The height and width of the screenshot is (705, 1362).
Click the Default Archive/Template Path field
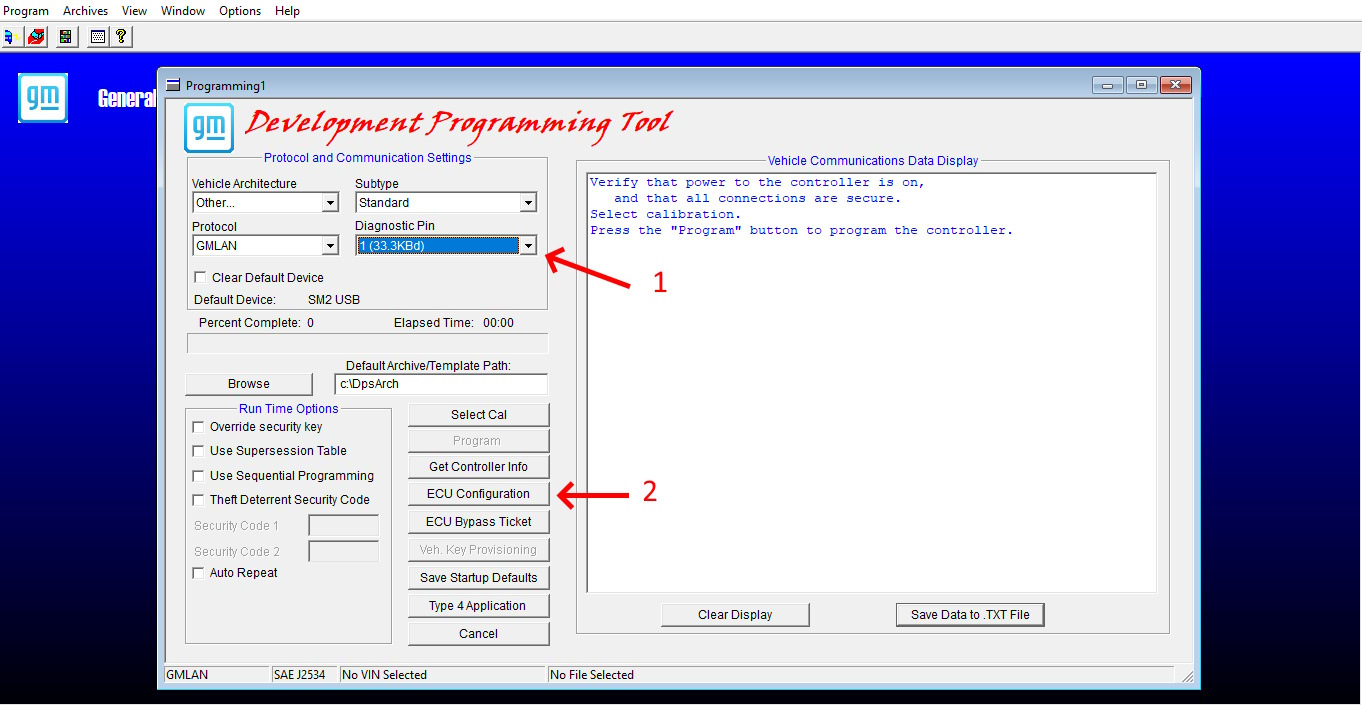pos(441,384)
